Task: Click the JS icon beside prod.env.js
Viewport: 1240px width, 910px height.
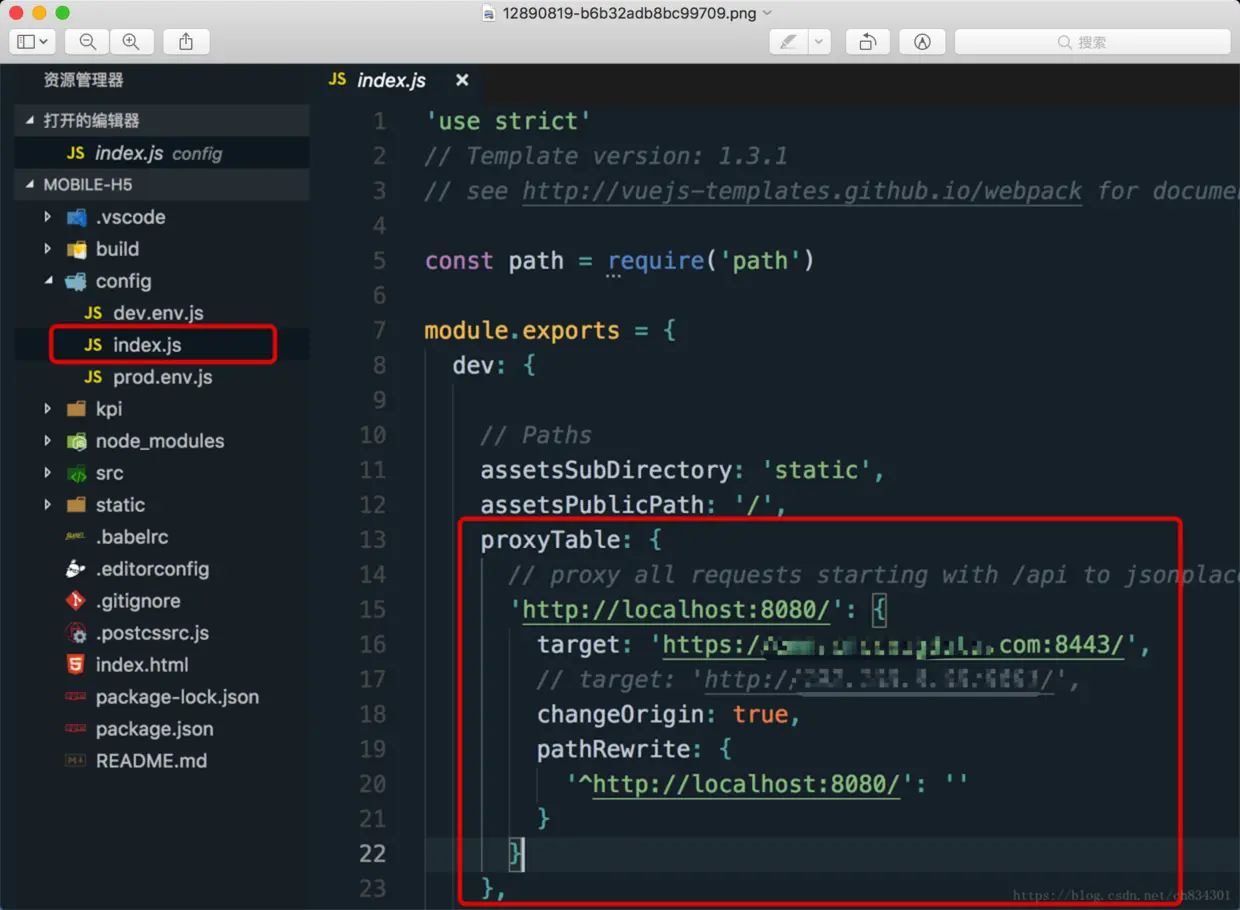Action: pos(93,377)
